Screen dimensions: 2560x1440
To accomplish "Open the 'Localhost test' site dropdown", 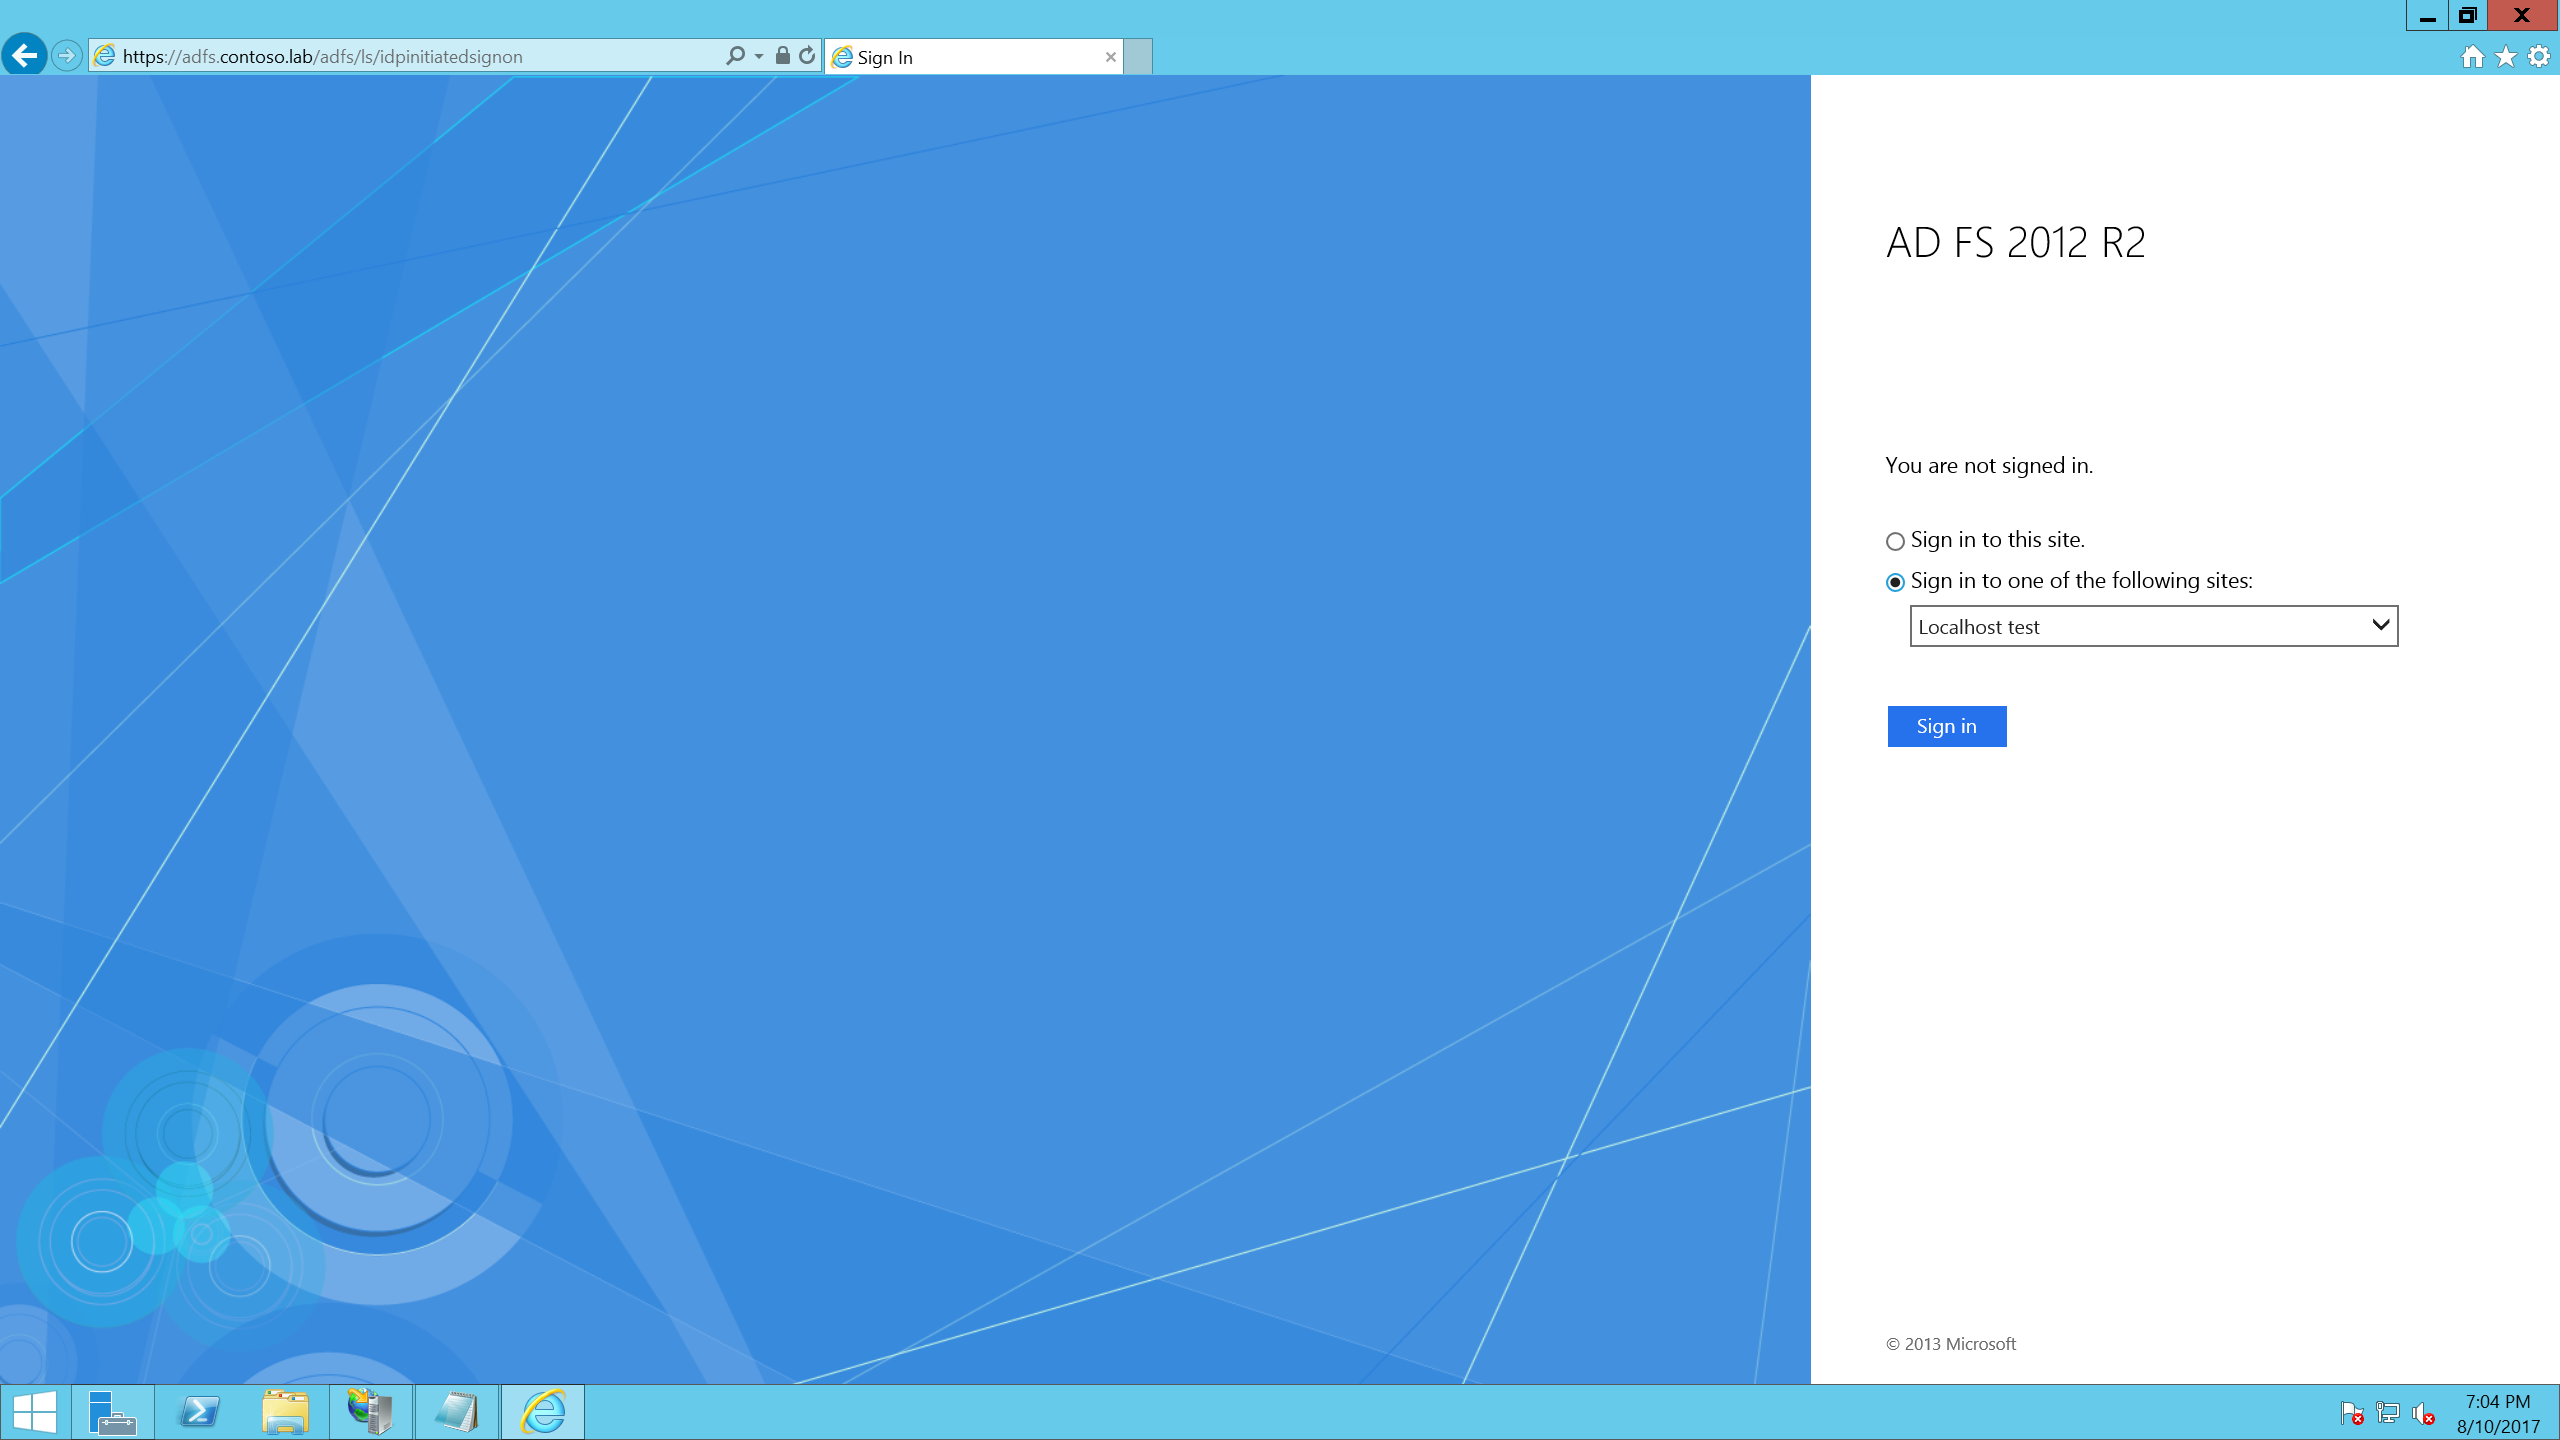I will [2154, 626].
